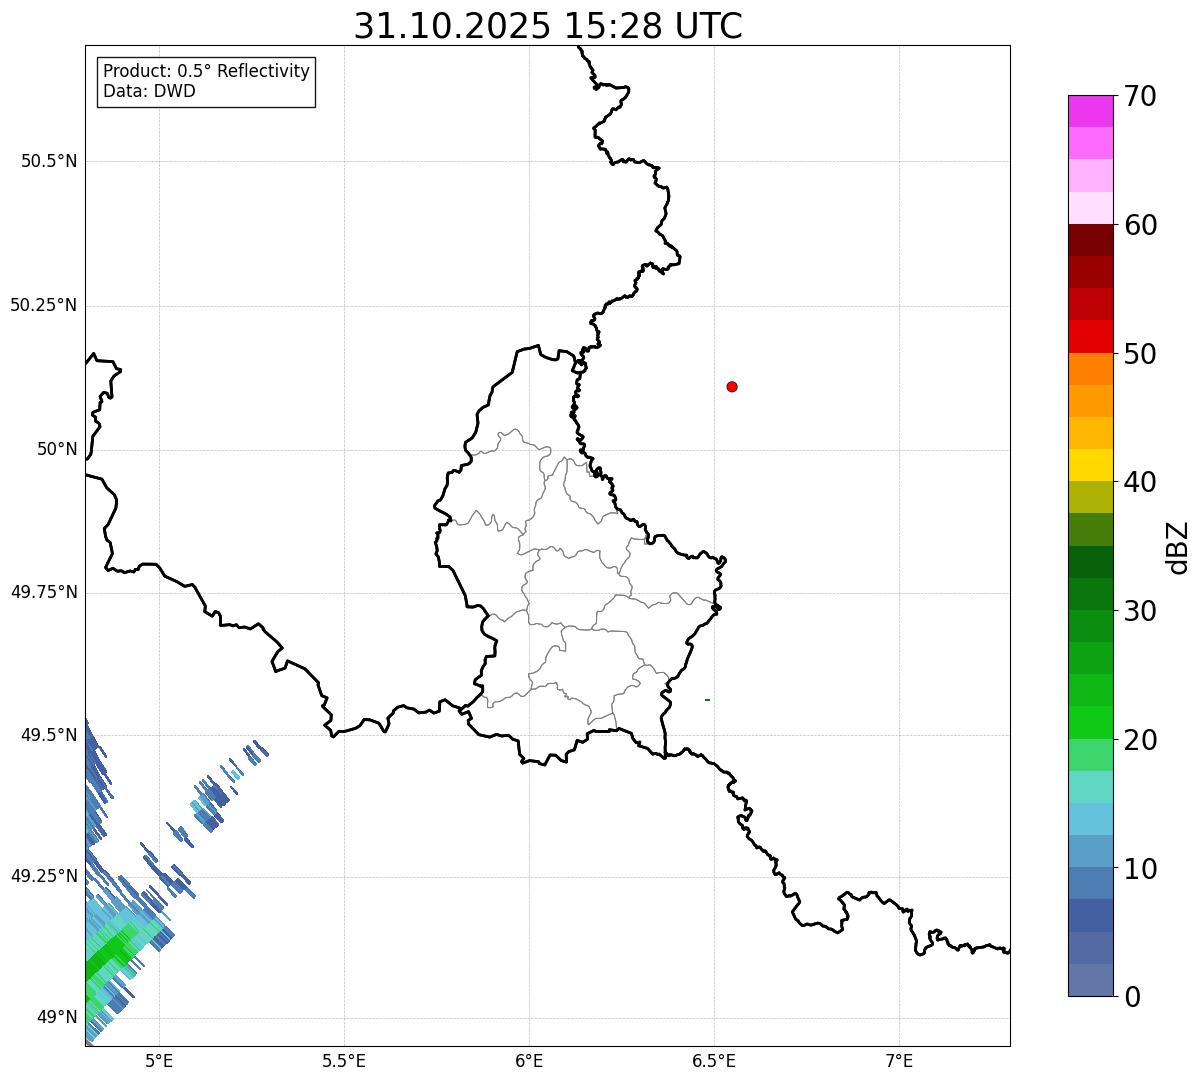Image resolution: width=1202 pixels, height=1081 pixels.
Task: Click the '7°E' longitude label
Action: (x=899, y=1061)
